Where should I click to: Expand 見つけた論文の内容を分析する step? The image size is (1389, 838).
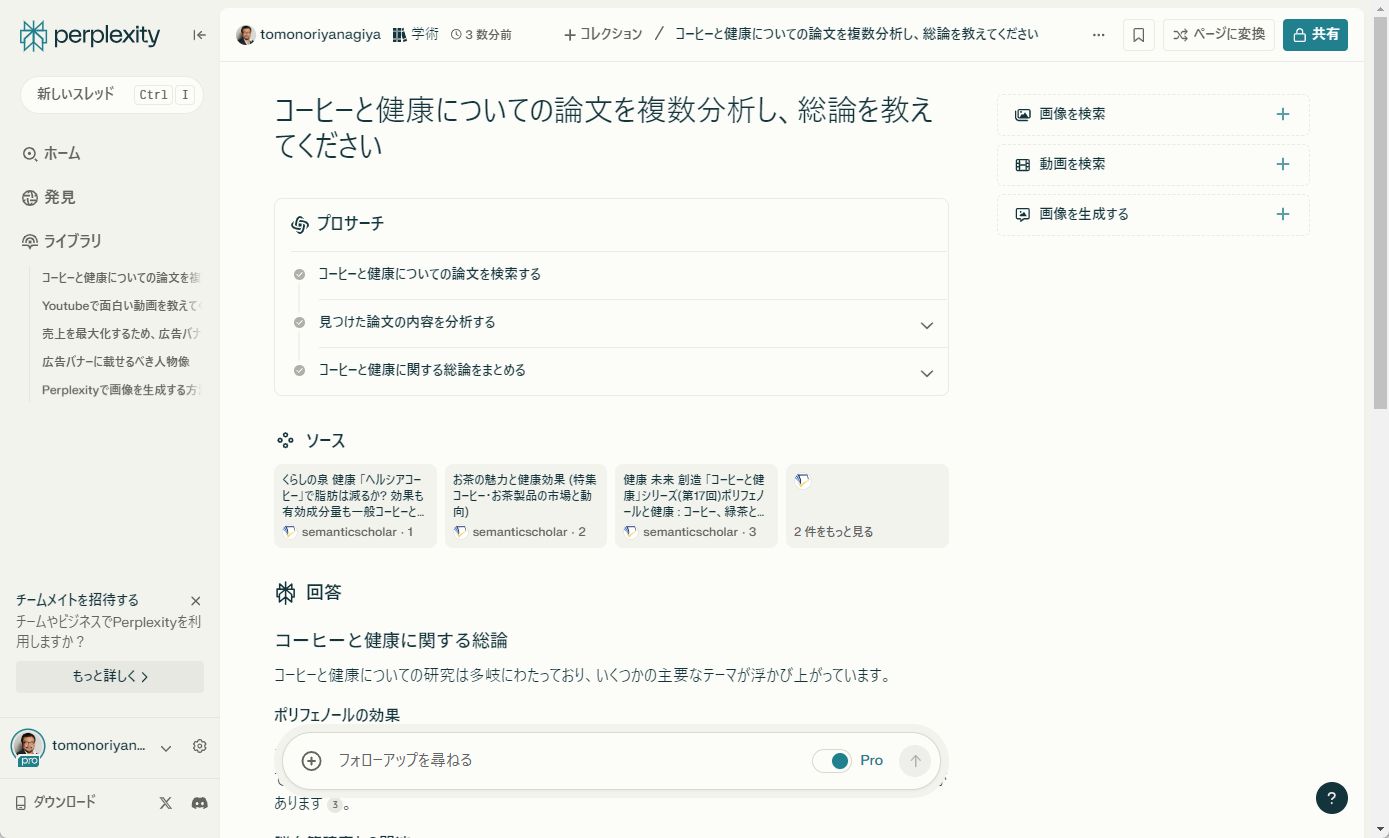(x=926, y=324)
